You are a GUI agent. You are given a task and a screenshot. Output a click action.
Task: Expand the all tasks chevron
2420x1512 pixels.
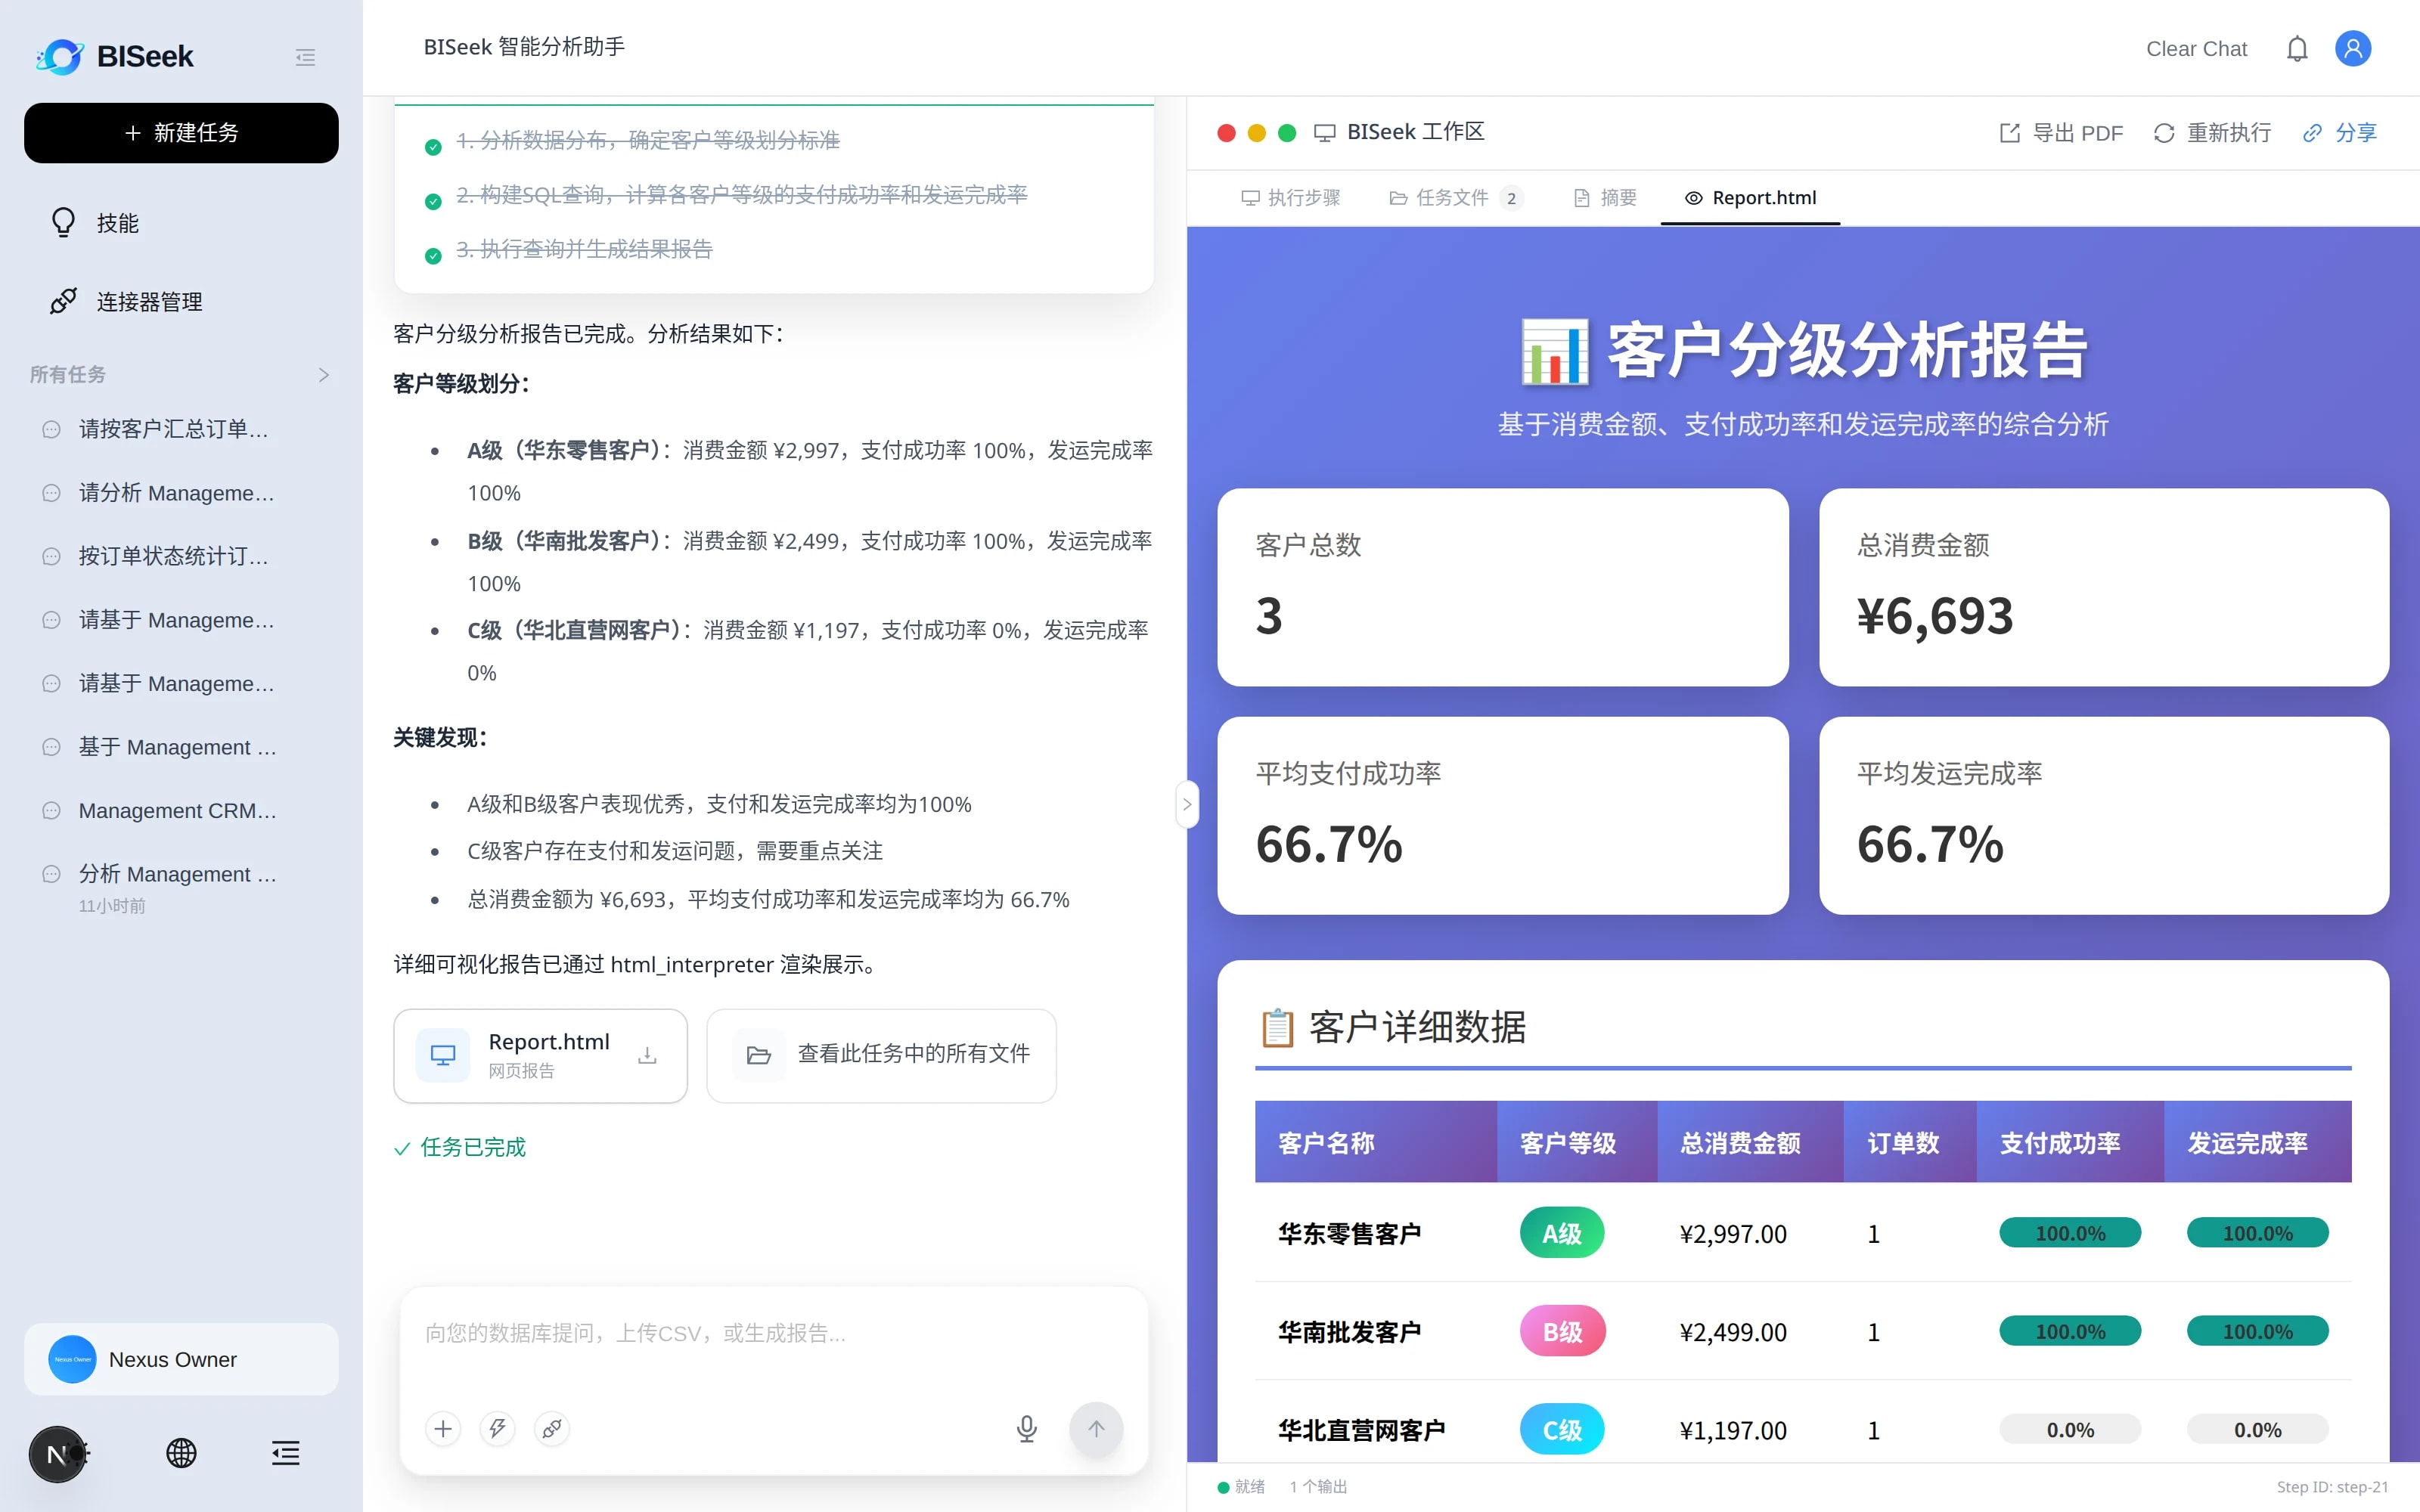pyautogui.click(x=323, y=375)
